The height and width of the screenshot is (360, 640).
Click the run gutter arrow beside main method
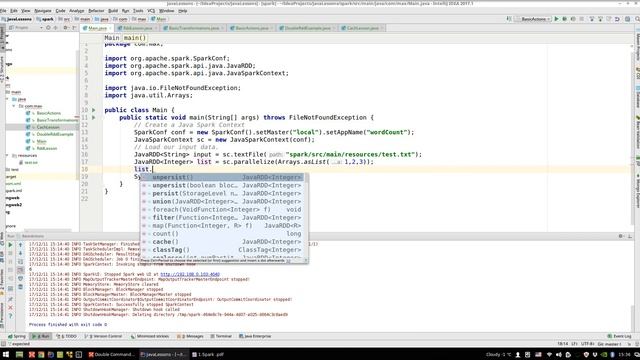click(93, 118)
